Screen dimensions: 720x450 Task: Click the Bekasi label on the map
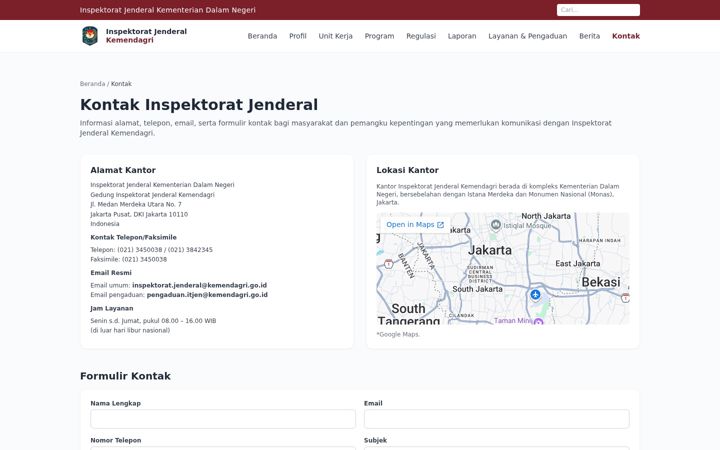click(601, 282)
